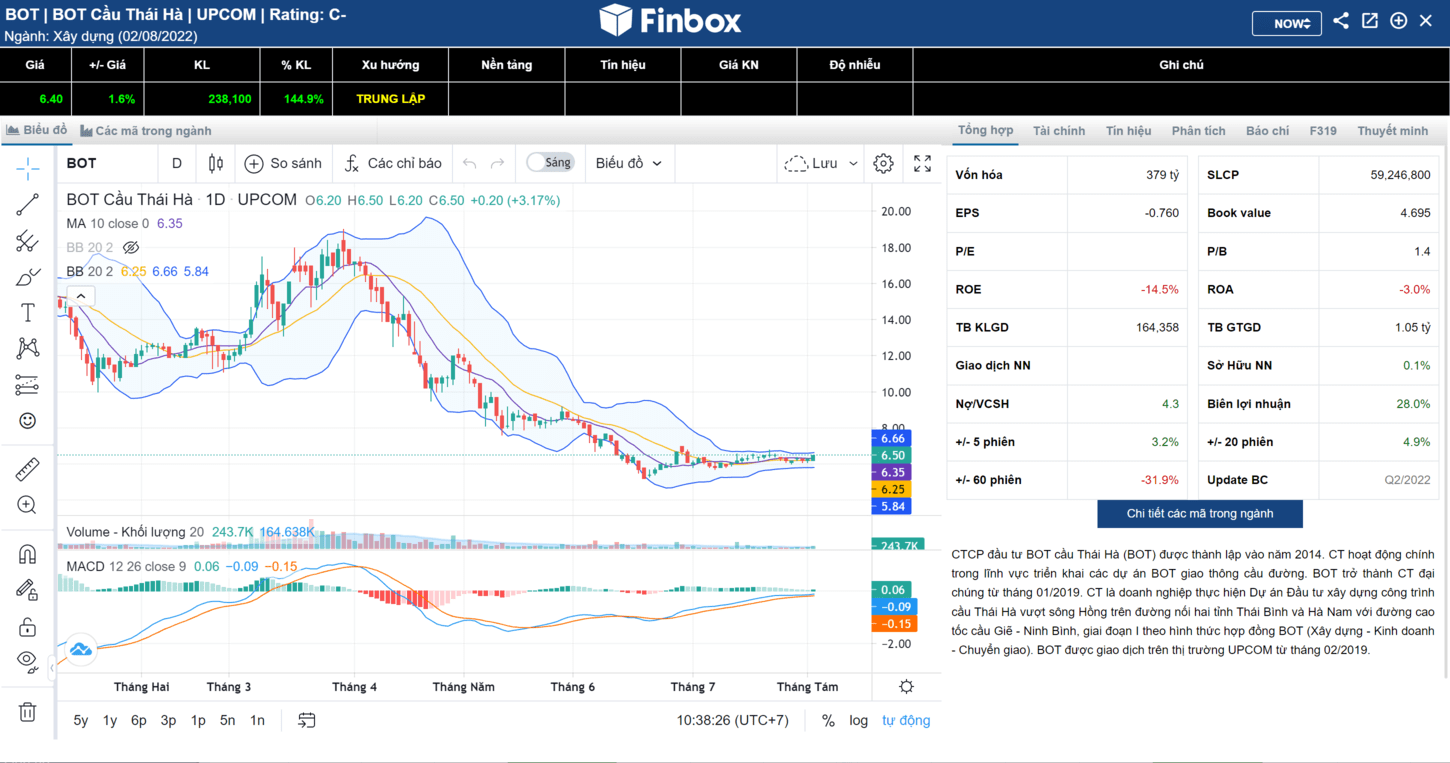Toggle tự động auto scale
The height and width of the screenshot is (763, 1450).
[906, 720]
